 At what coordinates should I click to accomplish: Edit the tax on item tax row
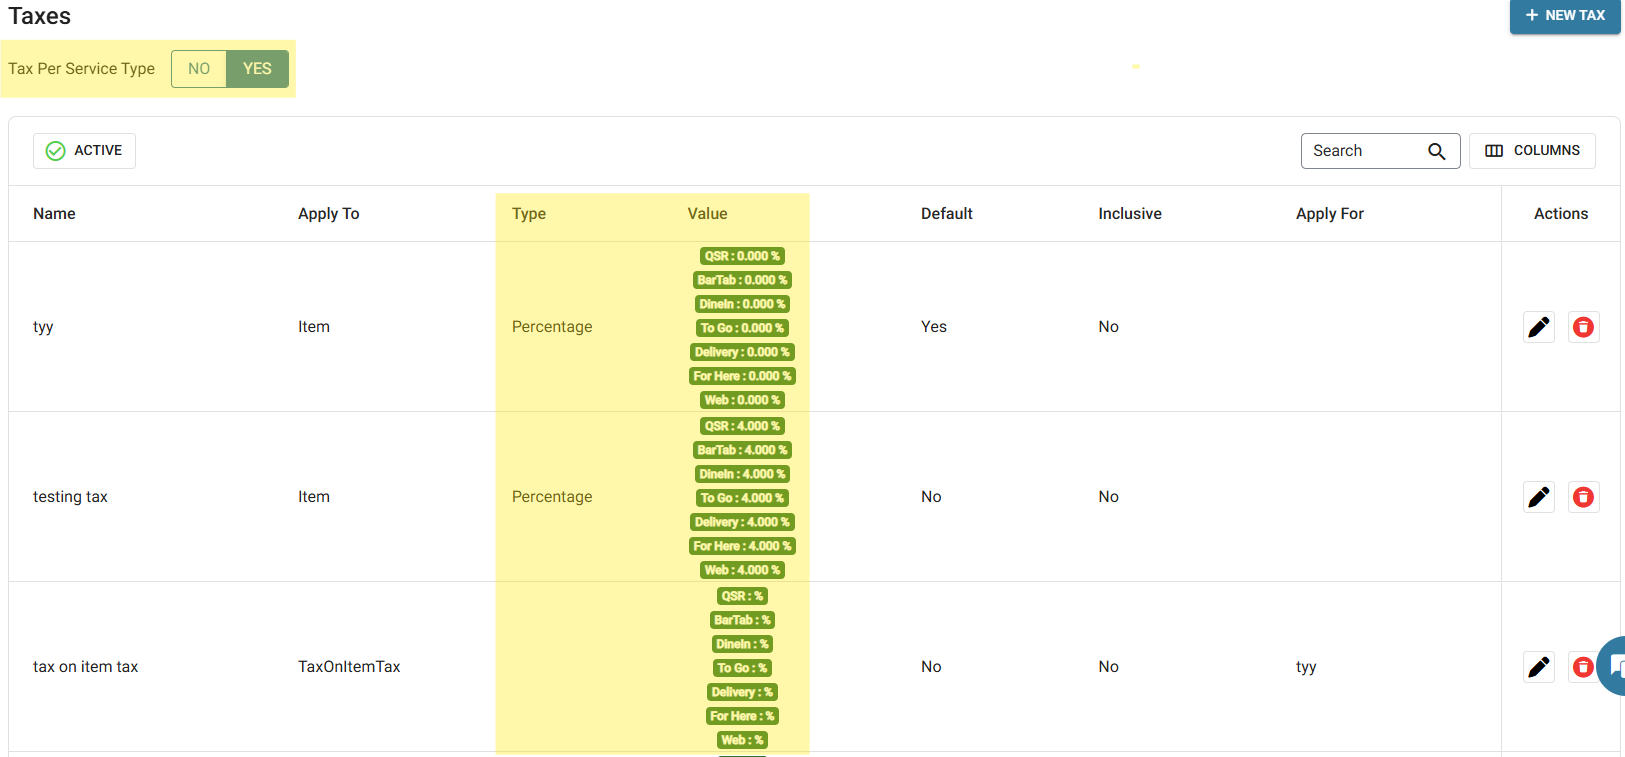click(x=1539, y=667)
